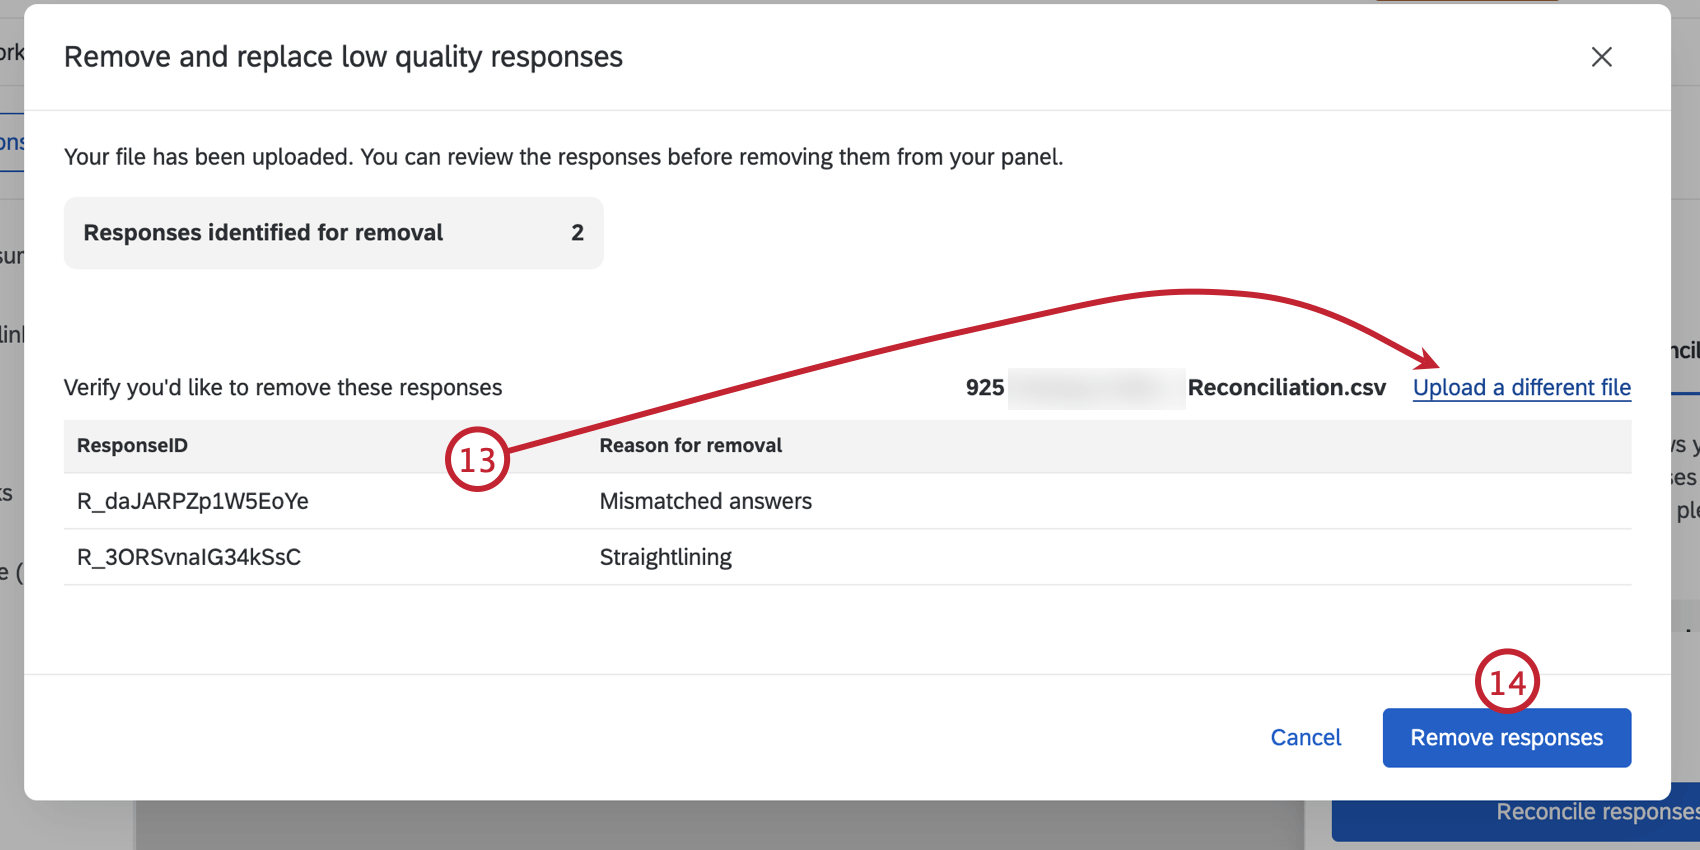Click the red step 13 marker
The width and height of the screenshot is (1700, 850).
pos(477,460)
